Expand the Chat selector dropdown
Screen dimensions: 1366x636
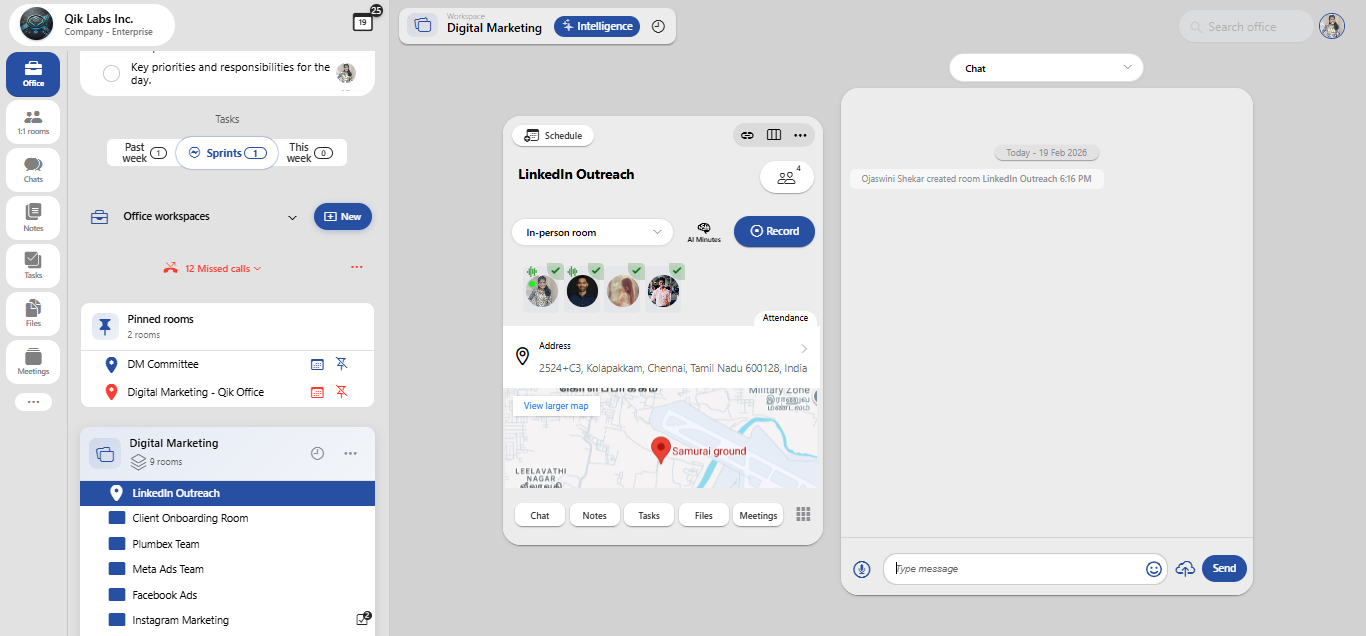pos(1046,68)
